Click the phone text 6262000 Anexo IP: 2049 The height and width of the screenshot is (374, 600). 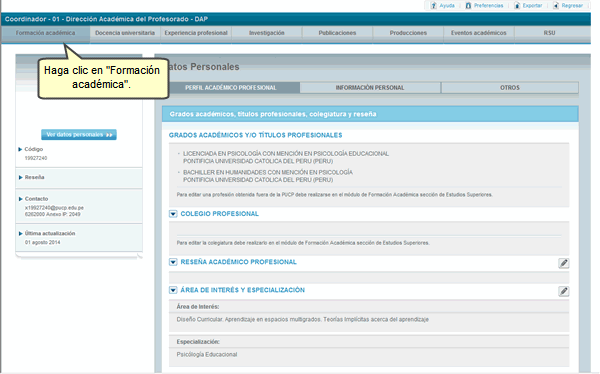53,214
